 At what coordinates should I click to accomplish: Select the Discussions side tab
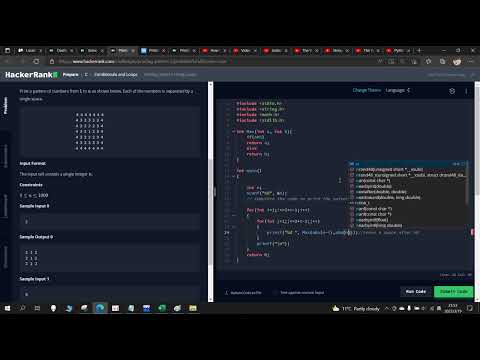pyautogui.click(x=5, y=257)
